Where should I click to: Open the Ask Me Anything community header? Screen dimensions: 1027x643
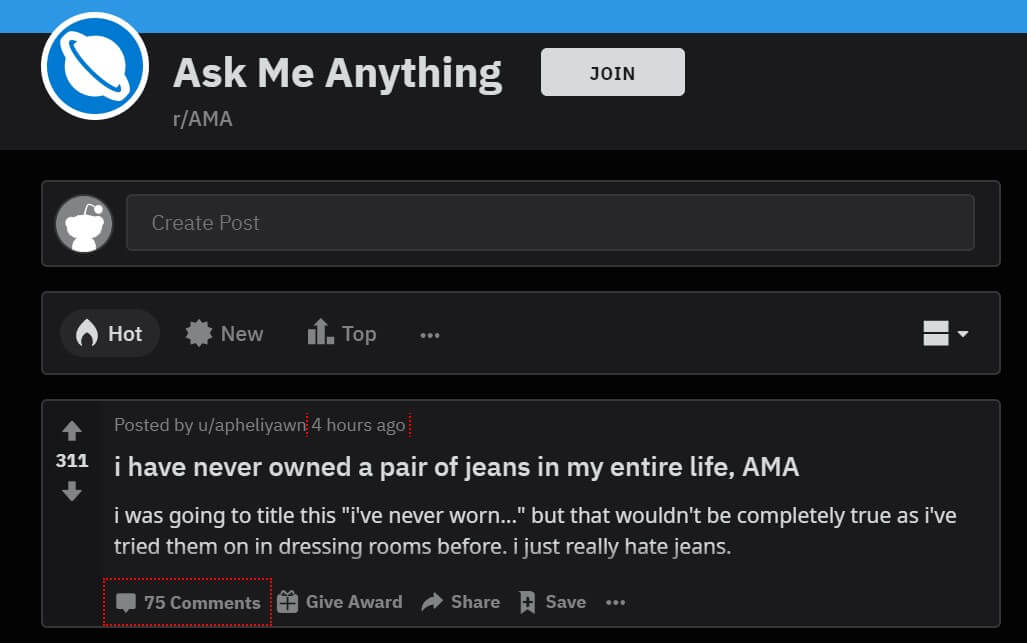[x=337, y=72]
